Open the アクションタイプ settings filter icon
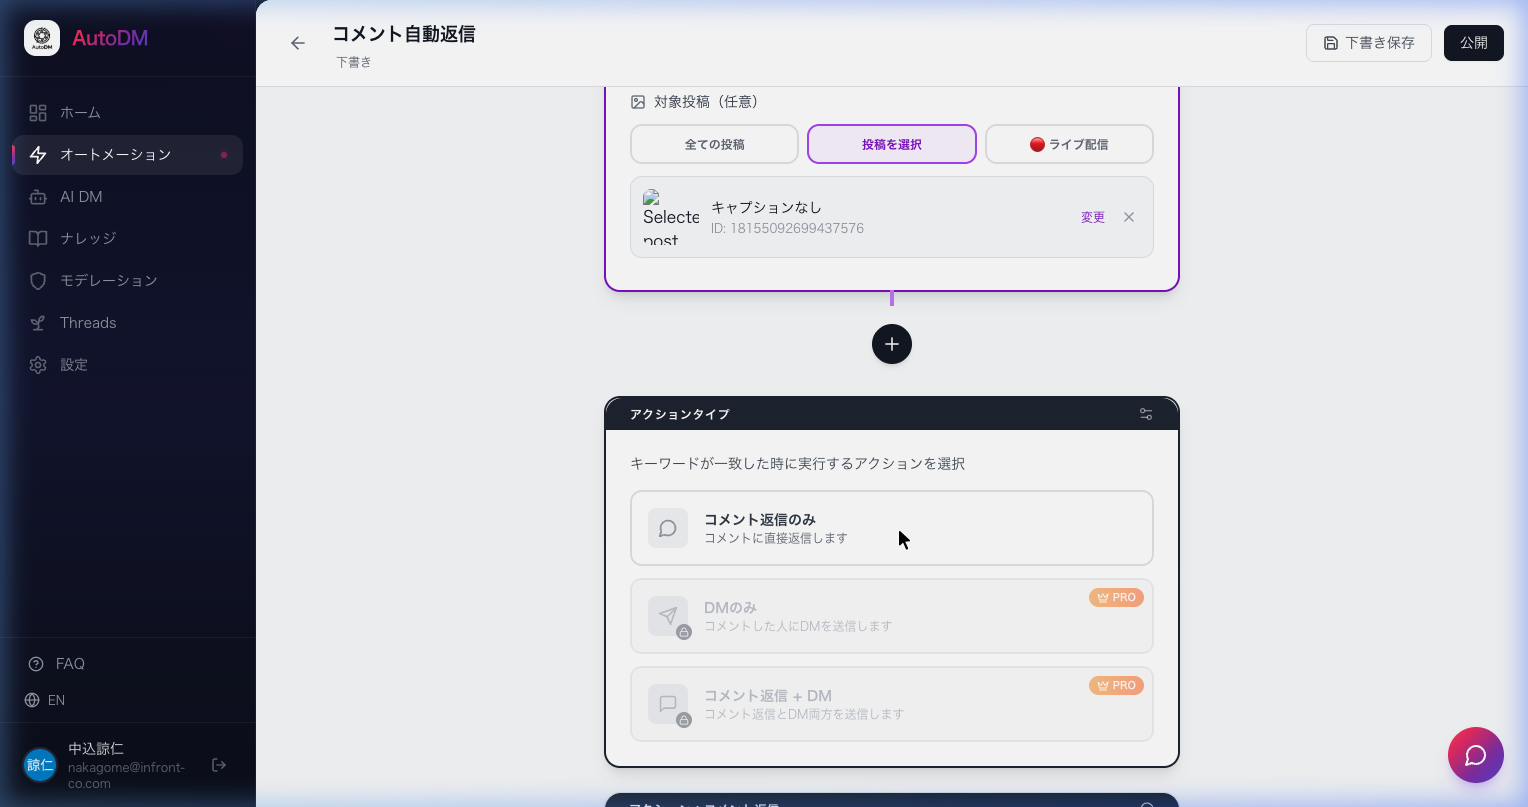 point(1146,414)
